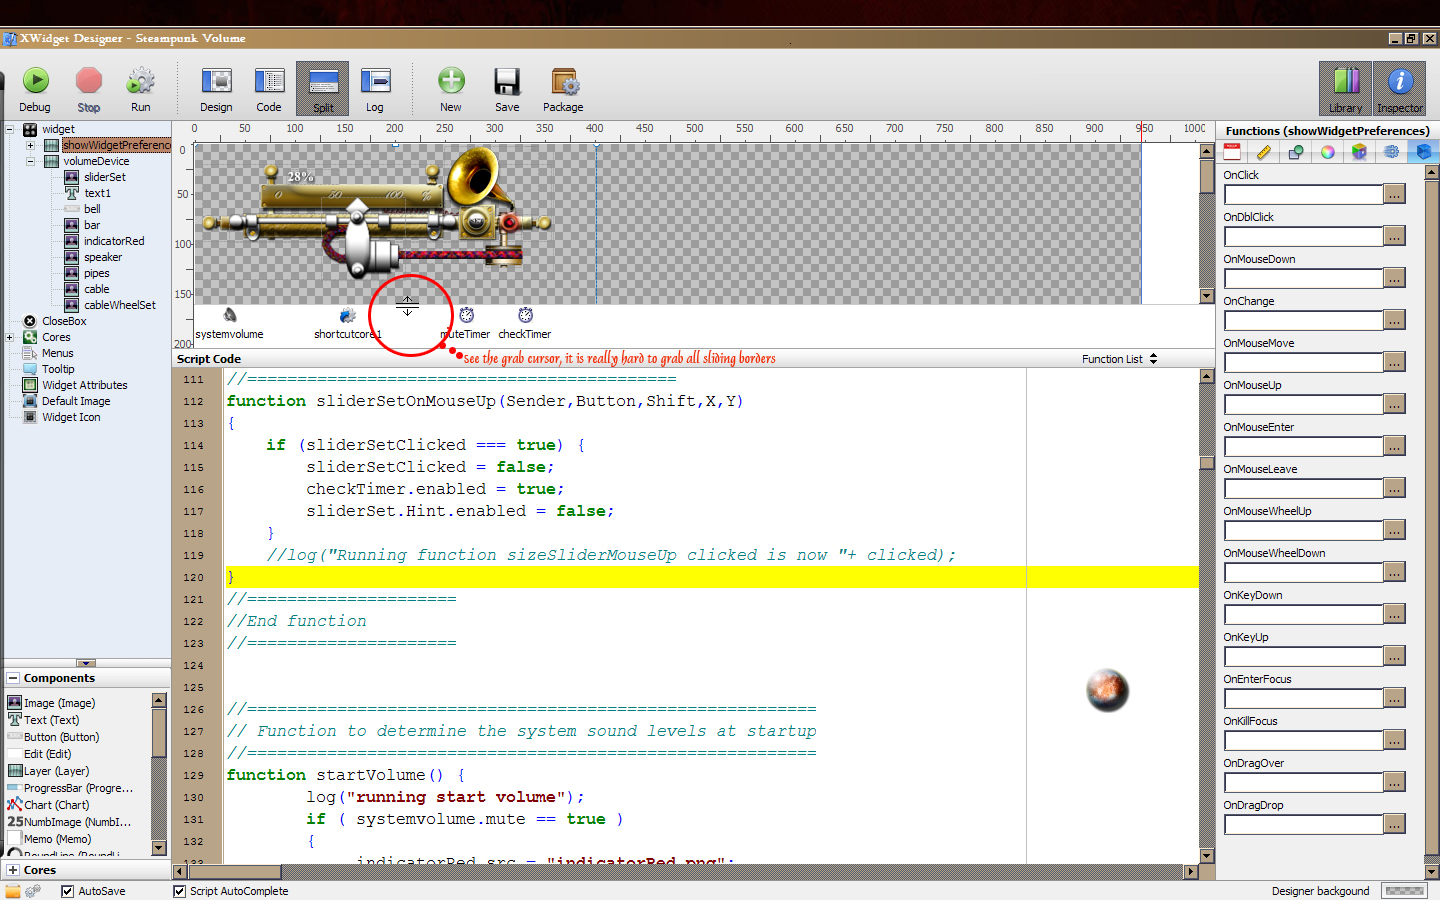Select the Split view mode

click(x=323, y=89)
